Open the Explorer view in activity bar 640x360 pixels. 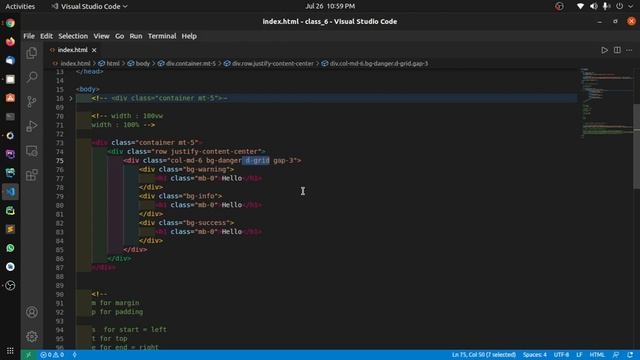tap(32, 53)
